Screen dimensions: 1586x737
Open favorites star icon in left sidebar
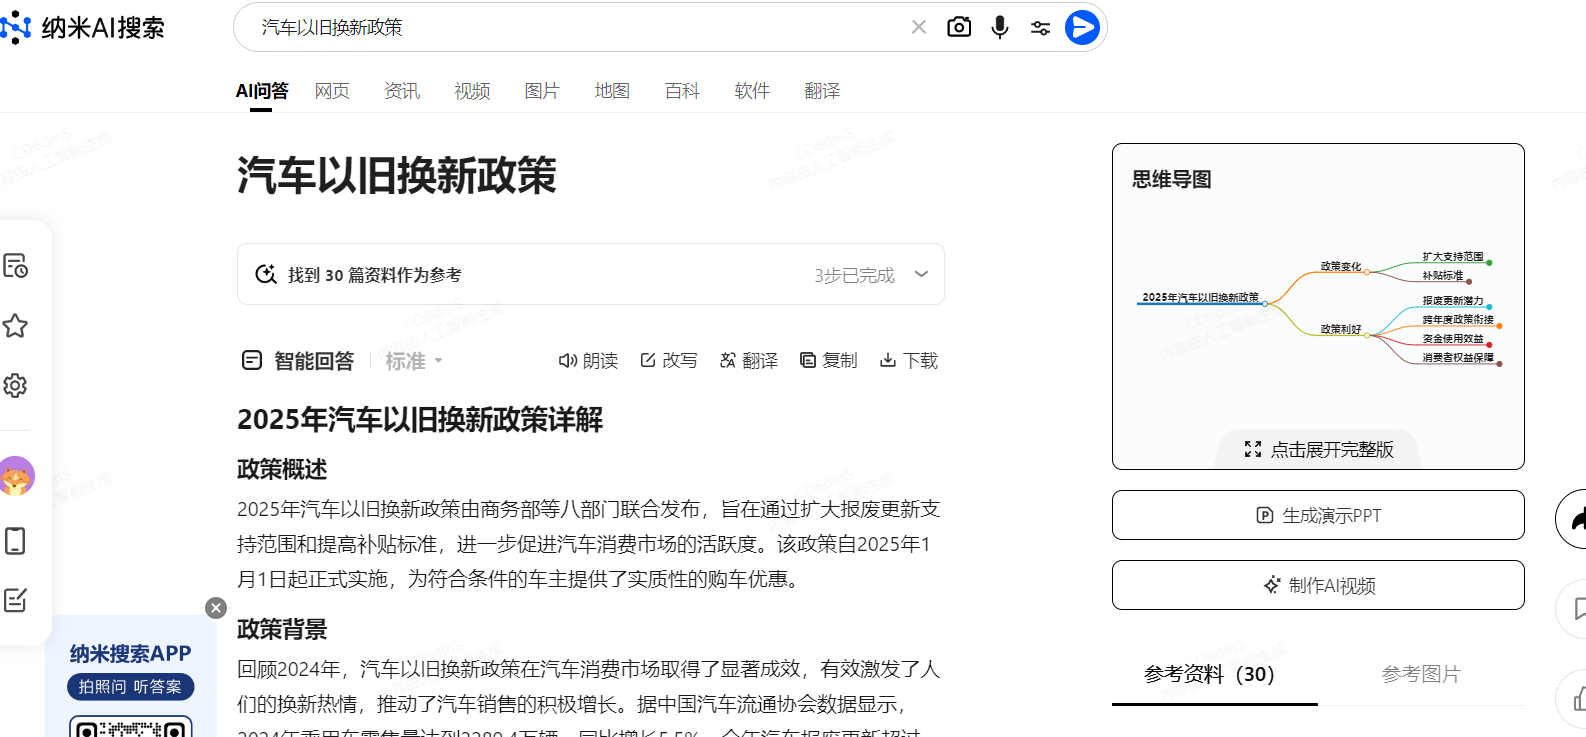[x=15, y=326]
